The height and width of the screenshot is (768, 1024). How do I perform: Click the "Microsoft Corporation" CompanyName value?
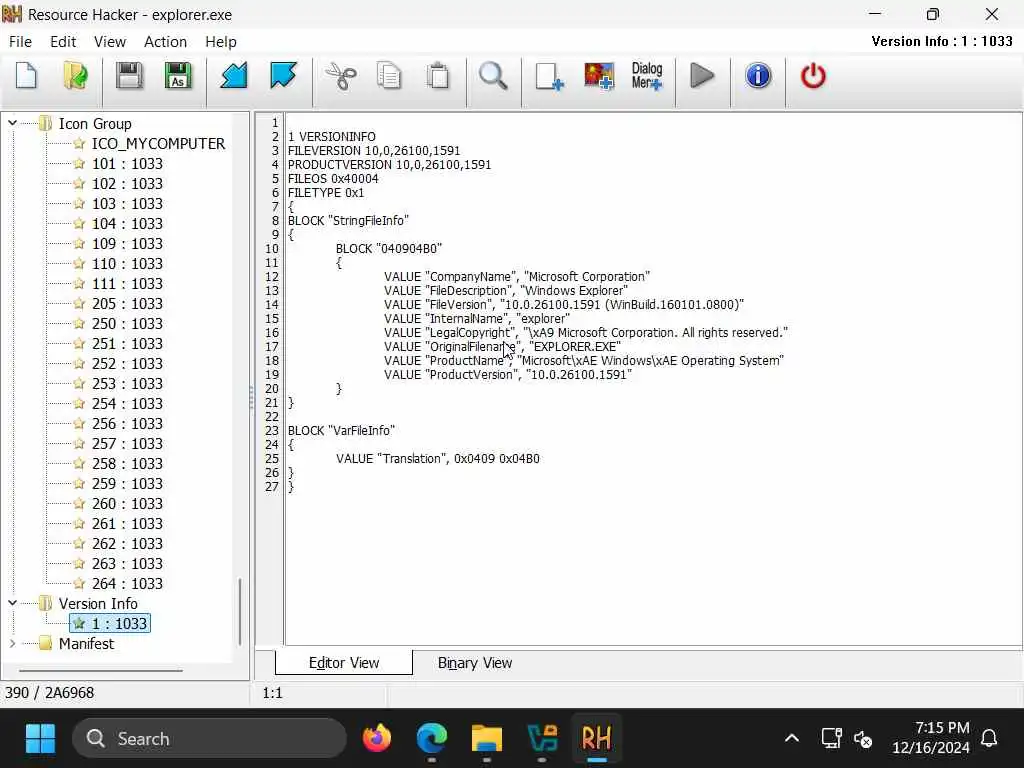[x=586, y=277]
